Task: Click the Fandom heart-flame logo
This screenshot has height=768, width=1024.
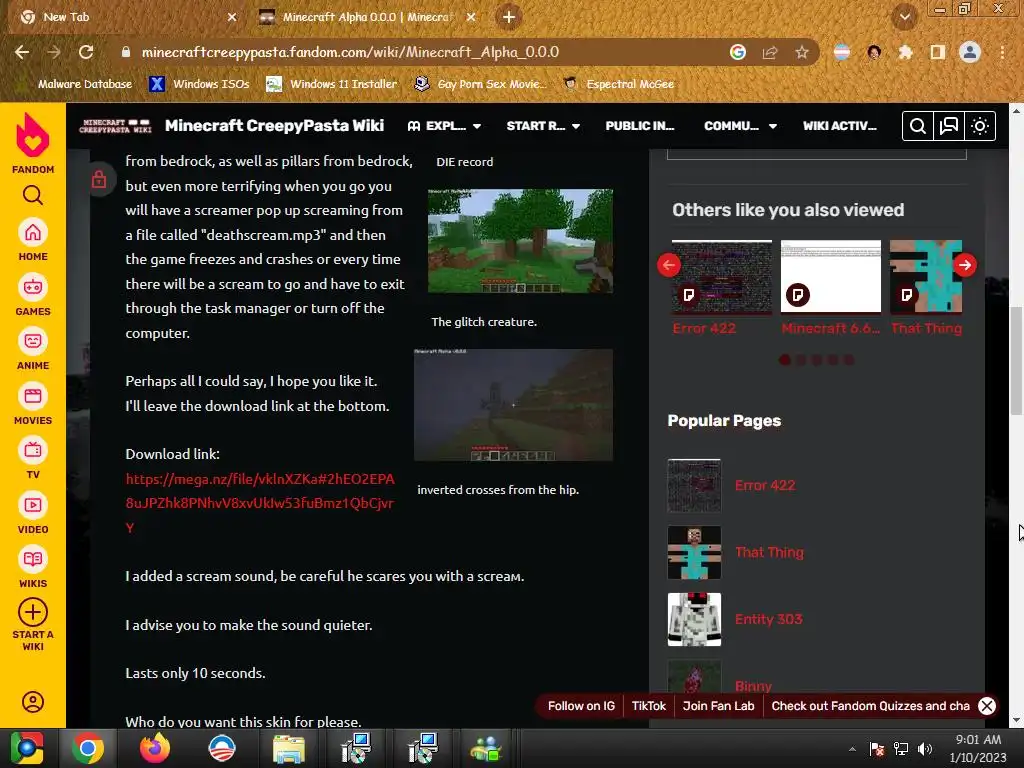Action: 33,135
